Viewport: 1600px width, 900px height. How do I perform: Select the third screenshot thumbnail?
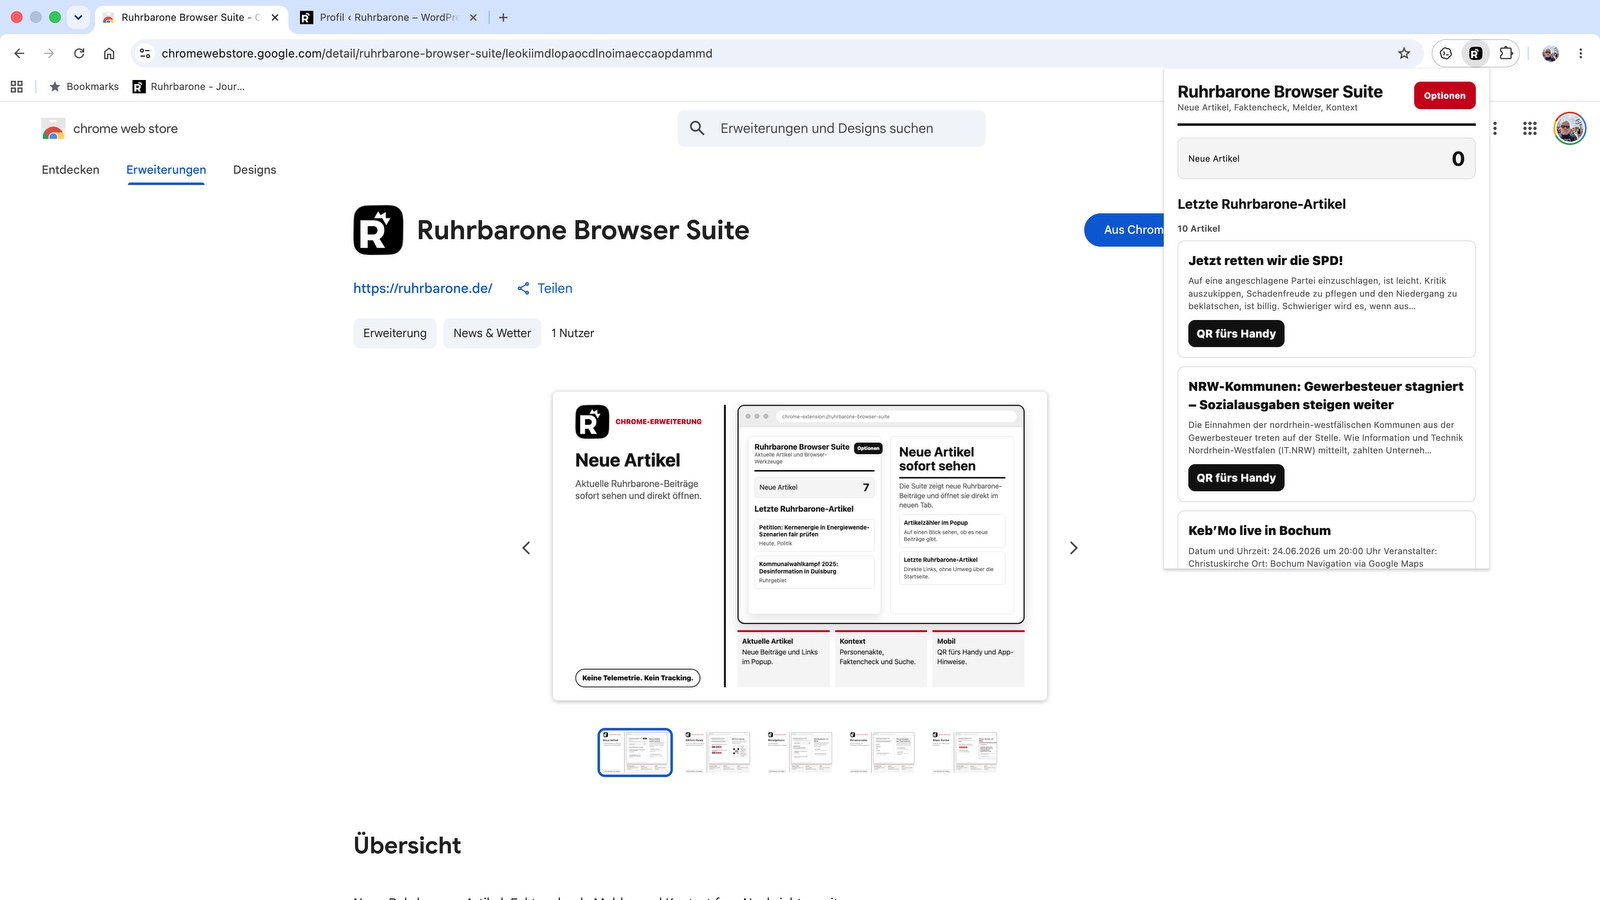click(x=799, y=752)
